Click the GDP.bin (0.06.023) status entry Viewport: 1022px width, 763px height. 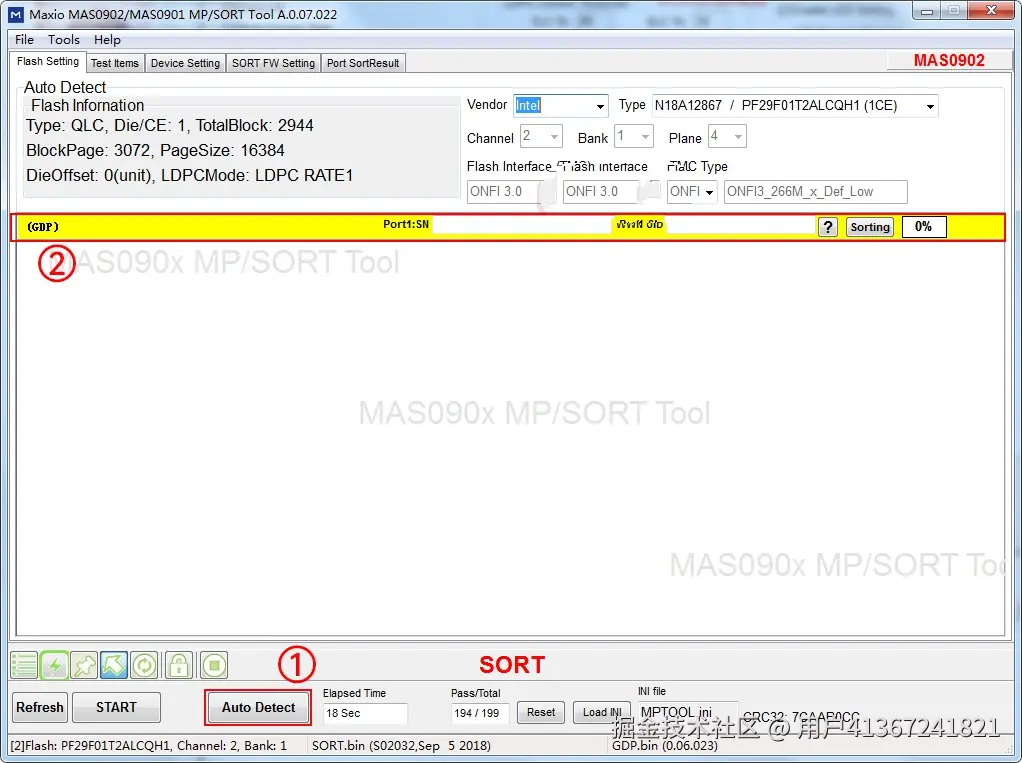pyautogui.click(x=665, y=745)
